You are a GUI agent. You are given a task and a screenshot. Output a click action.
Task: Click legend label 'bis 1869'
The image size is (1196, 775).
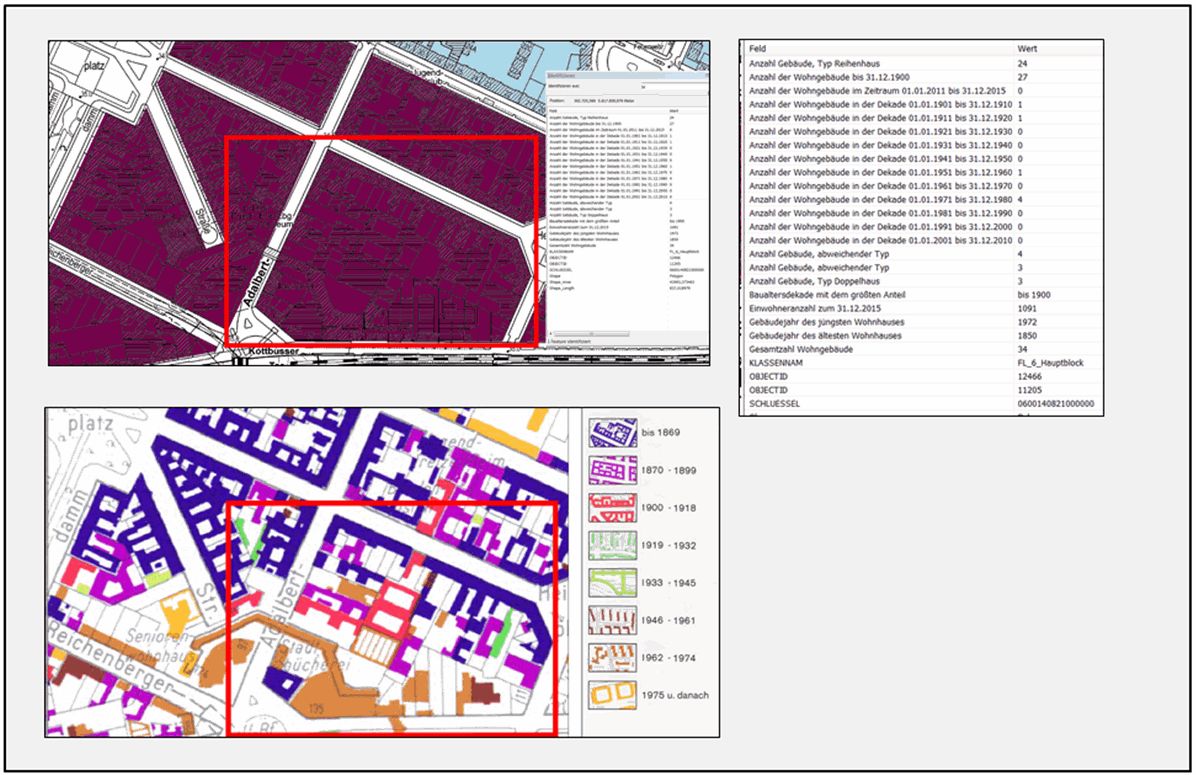pyautogui.click(x=661, y=433)
